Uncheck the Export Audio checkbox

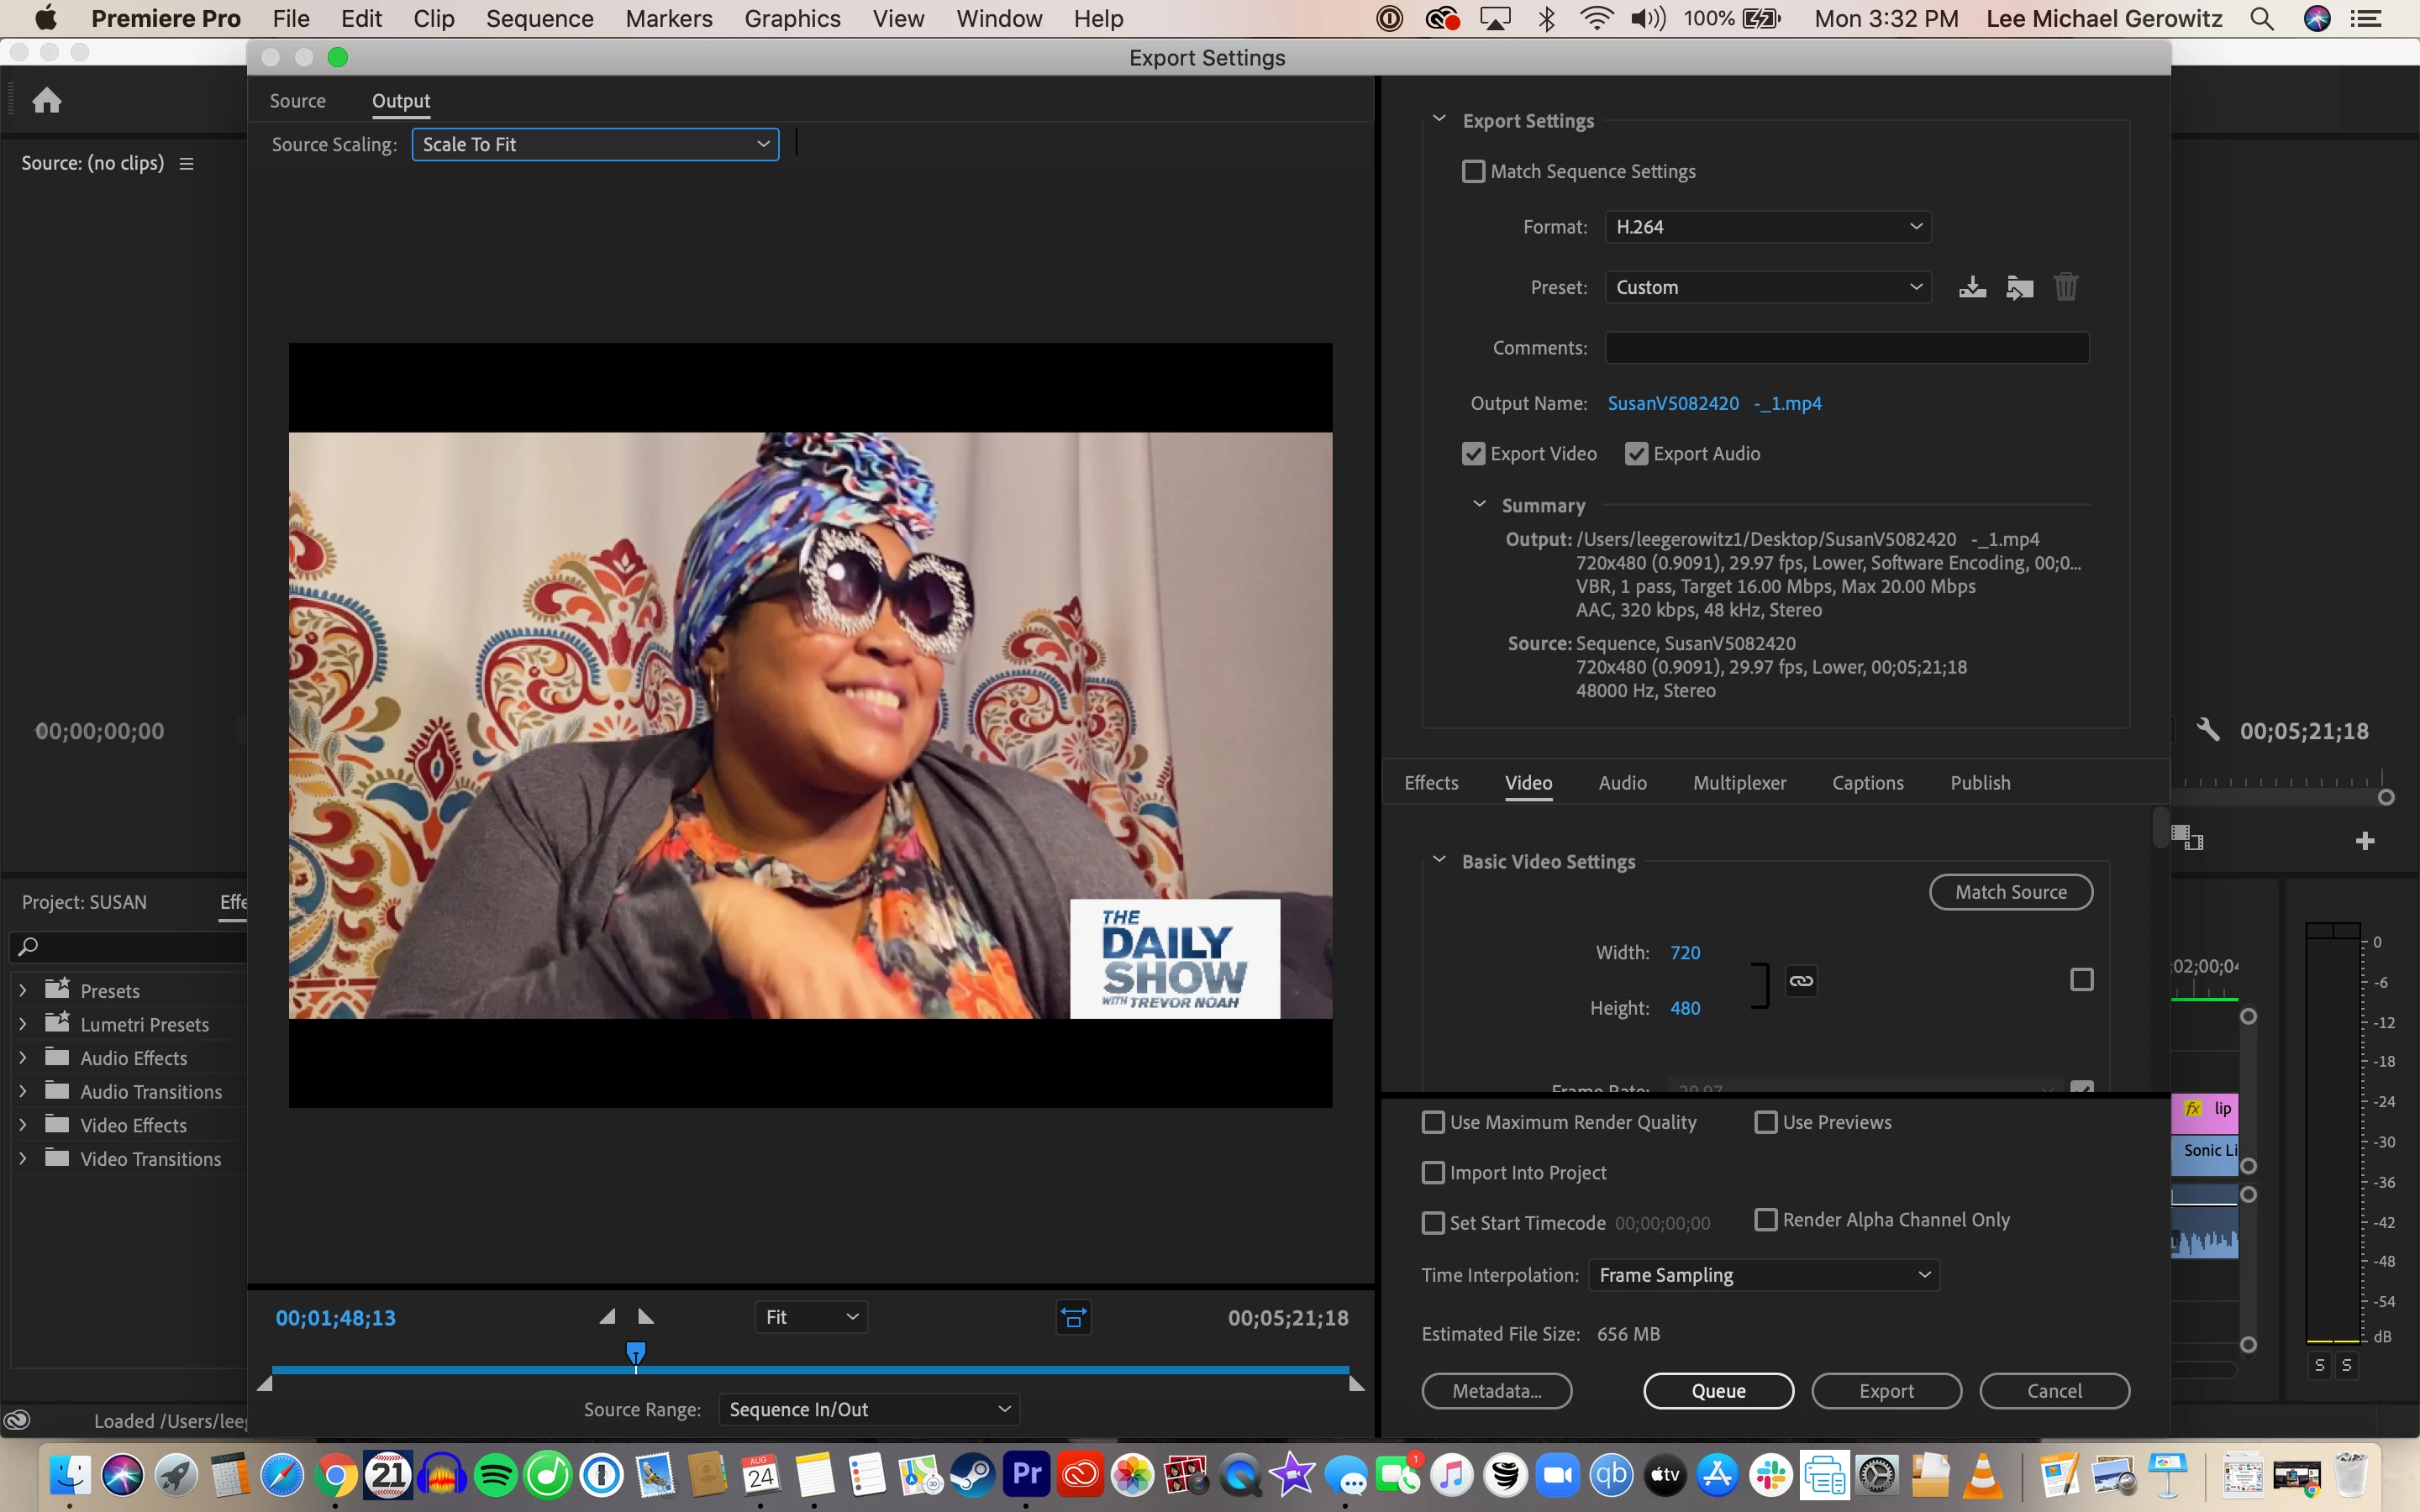click(x=1636, y=454)
